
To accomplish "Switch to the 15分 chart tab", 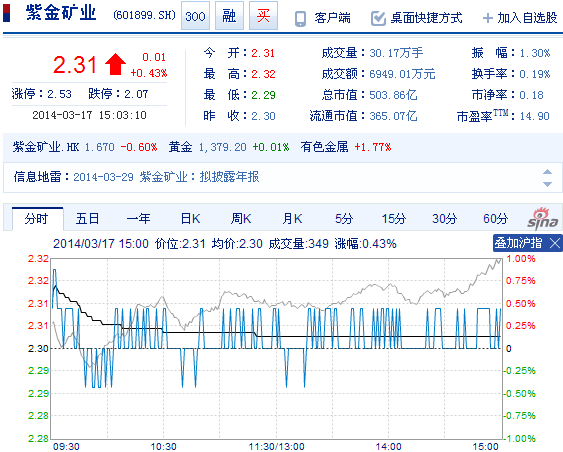I will pyautogui.click(x=394, y=219).
